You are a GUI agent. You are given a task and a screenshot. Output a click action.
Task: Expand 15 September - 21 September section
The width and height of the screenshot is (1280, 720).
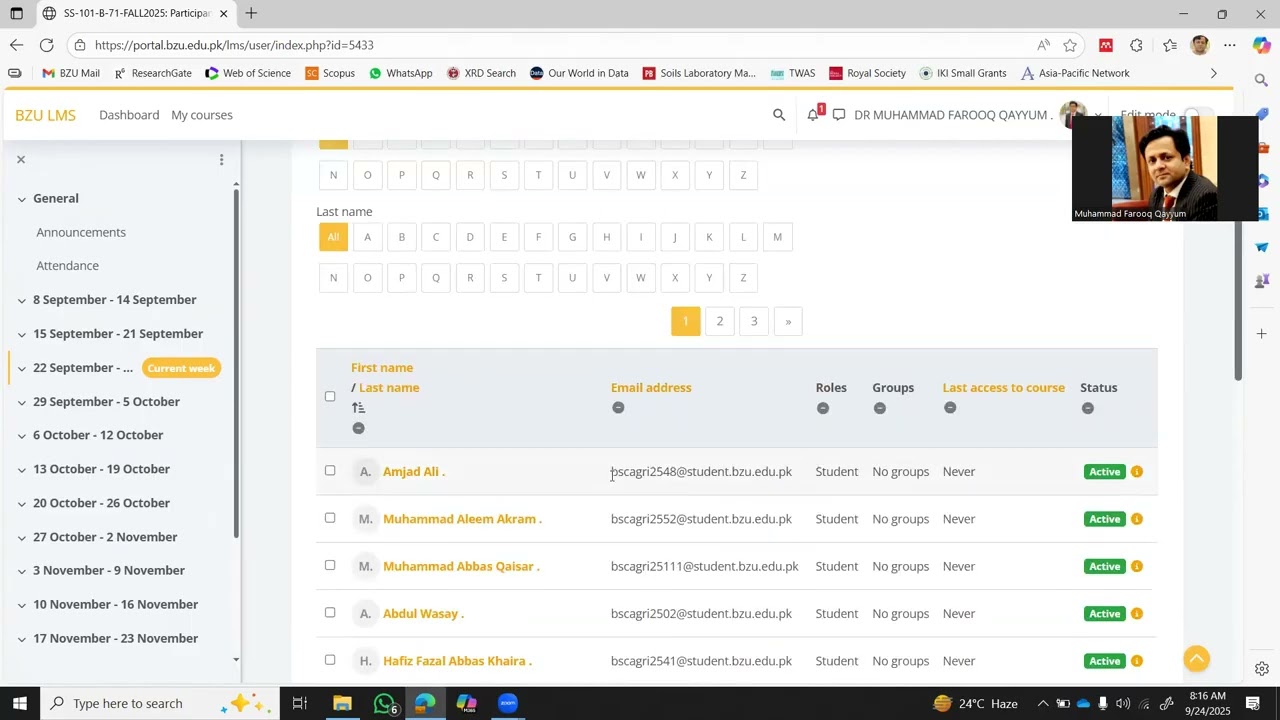(21, 334)
